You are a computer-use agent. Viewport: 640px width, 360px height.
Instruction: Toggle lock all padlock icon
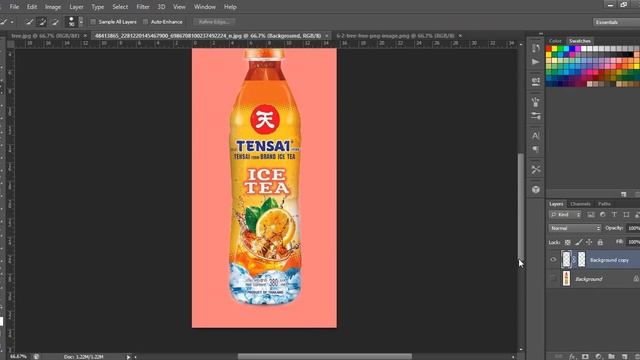tap(600, 242)
